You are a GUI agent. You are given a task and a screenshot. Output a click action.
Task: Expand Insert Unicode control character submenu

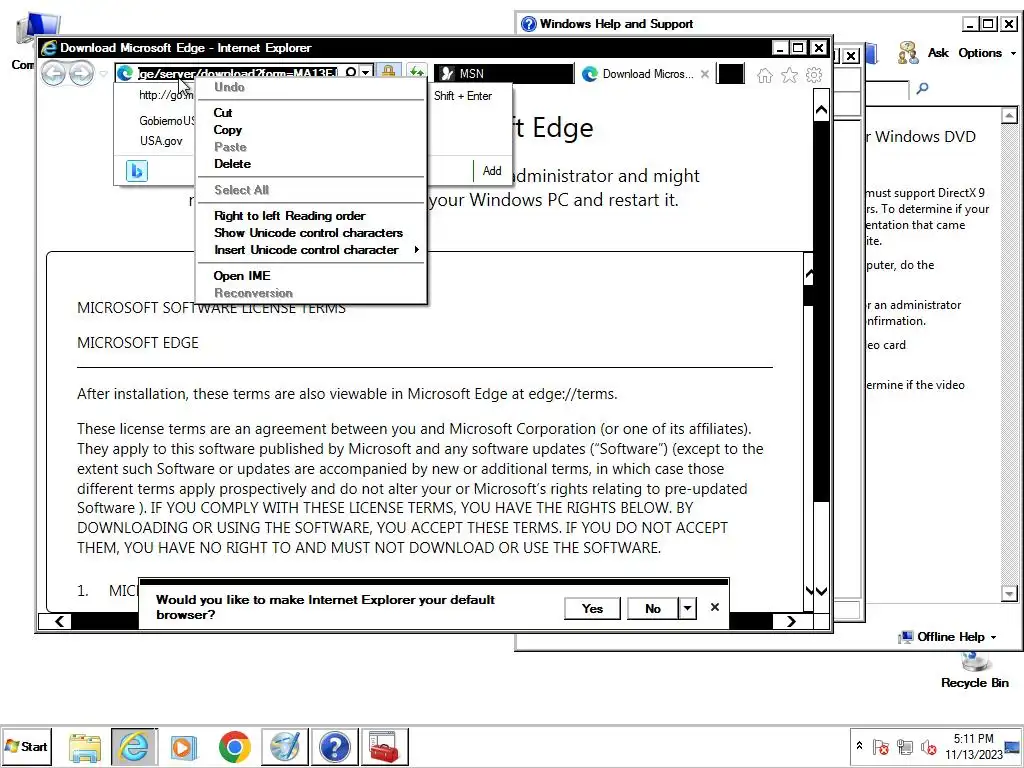tap(311, 249)
